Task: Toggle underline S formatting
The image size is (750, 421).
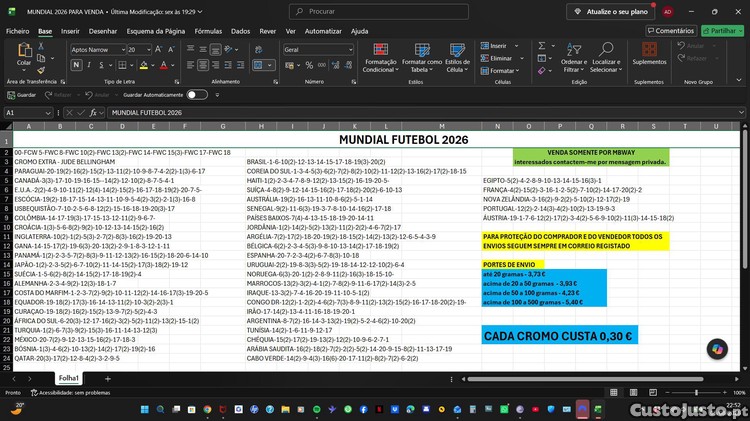Action: (101, 65)
